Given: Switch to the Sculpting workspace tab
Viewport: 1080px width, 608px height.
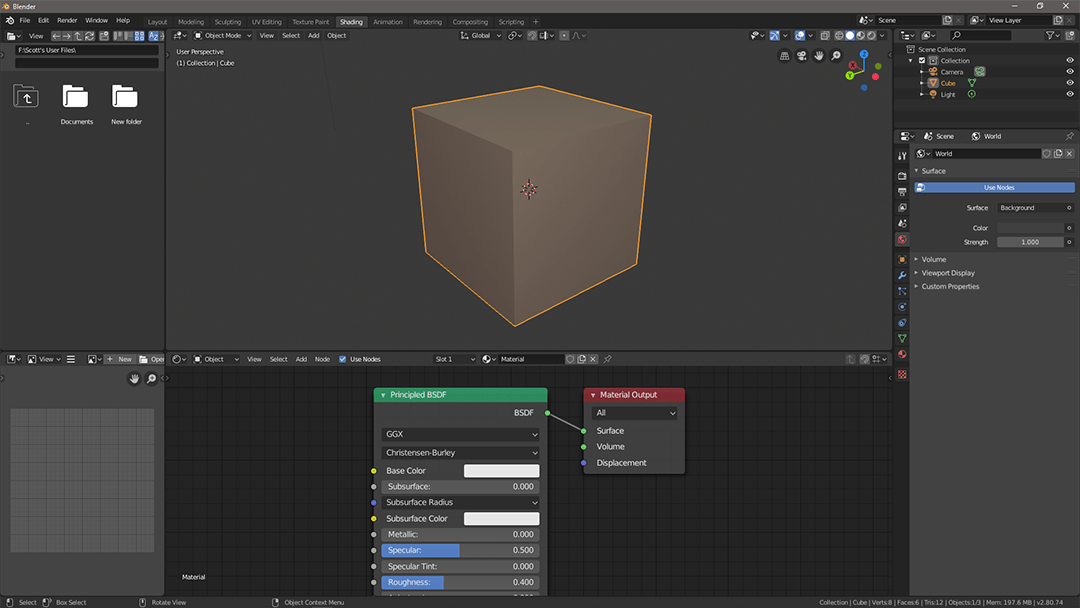Looking at the screenshot, I should tap(228, 21).
